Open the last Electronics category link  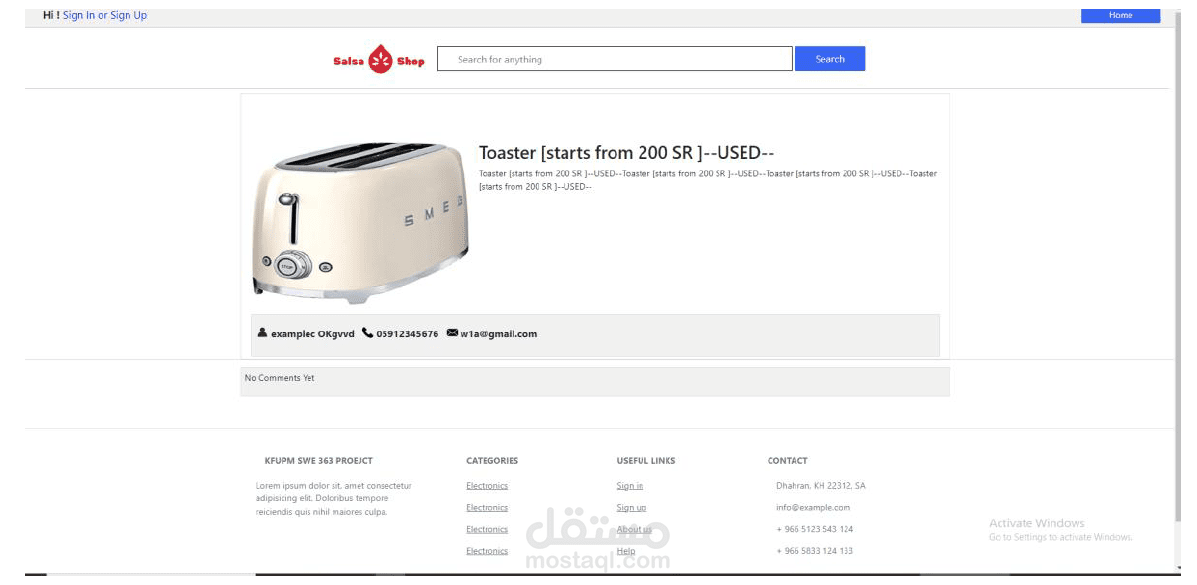[x=487, y=551]
